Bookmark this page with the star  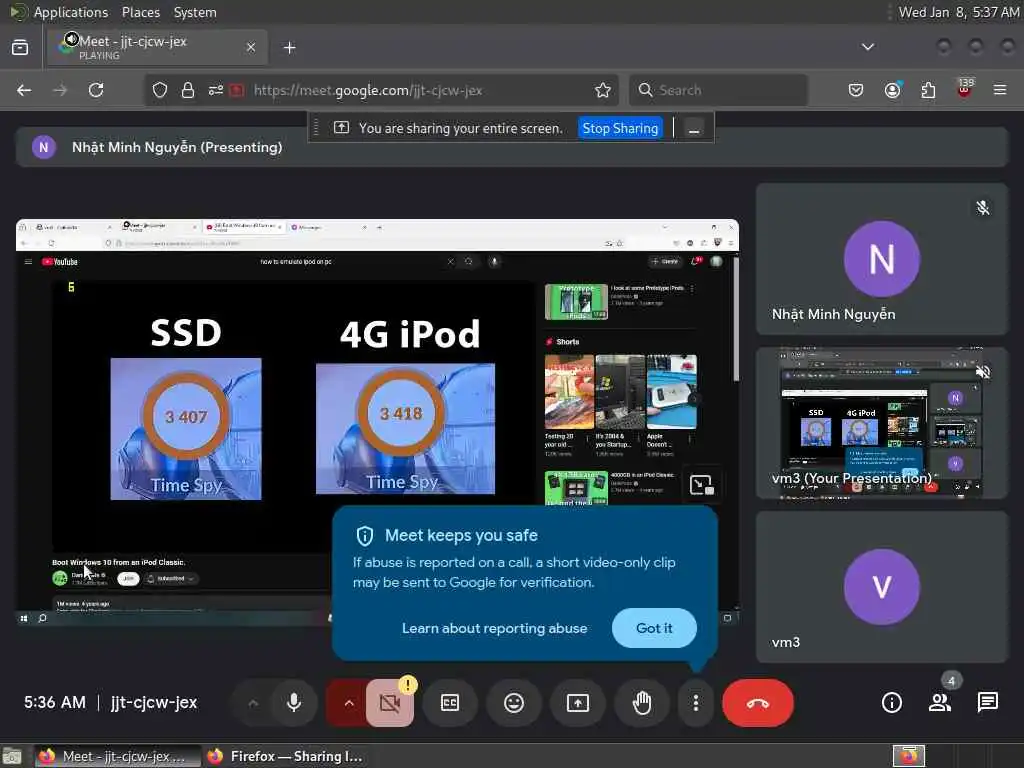tap(603, 90)
